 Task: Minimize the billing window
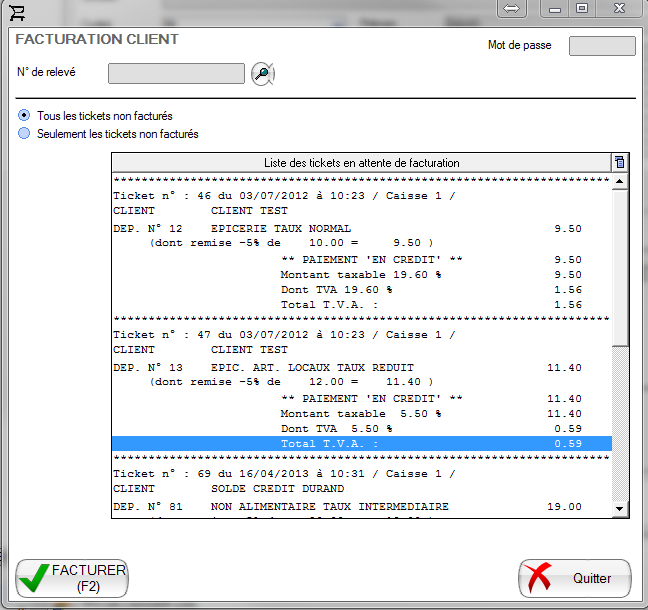553,9
